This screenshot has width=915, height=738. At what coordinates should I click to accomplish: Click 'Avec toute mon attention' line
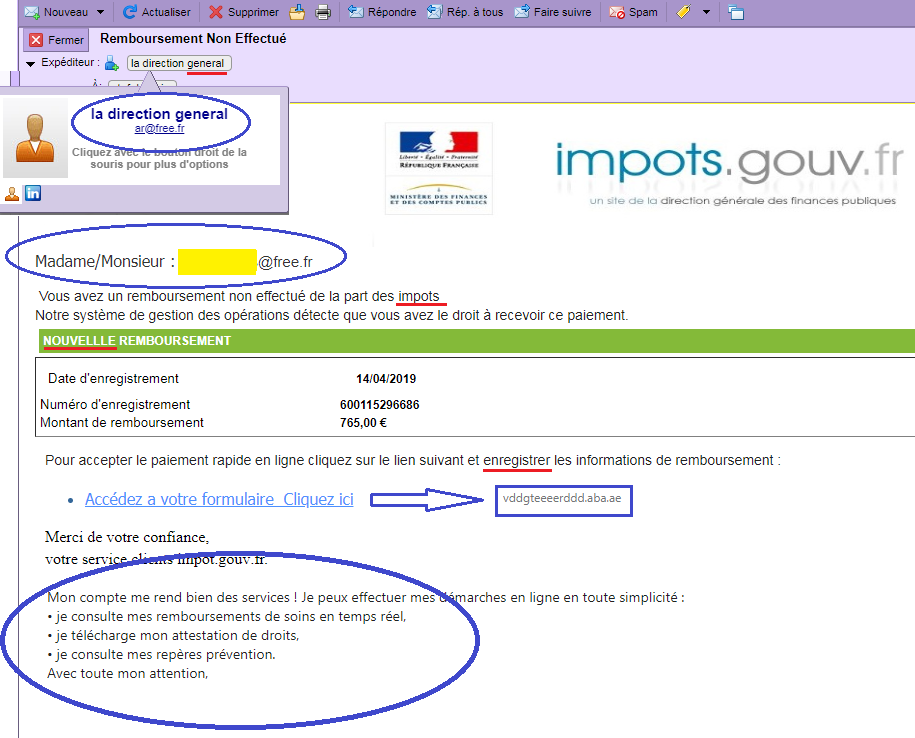(128, 673)
